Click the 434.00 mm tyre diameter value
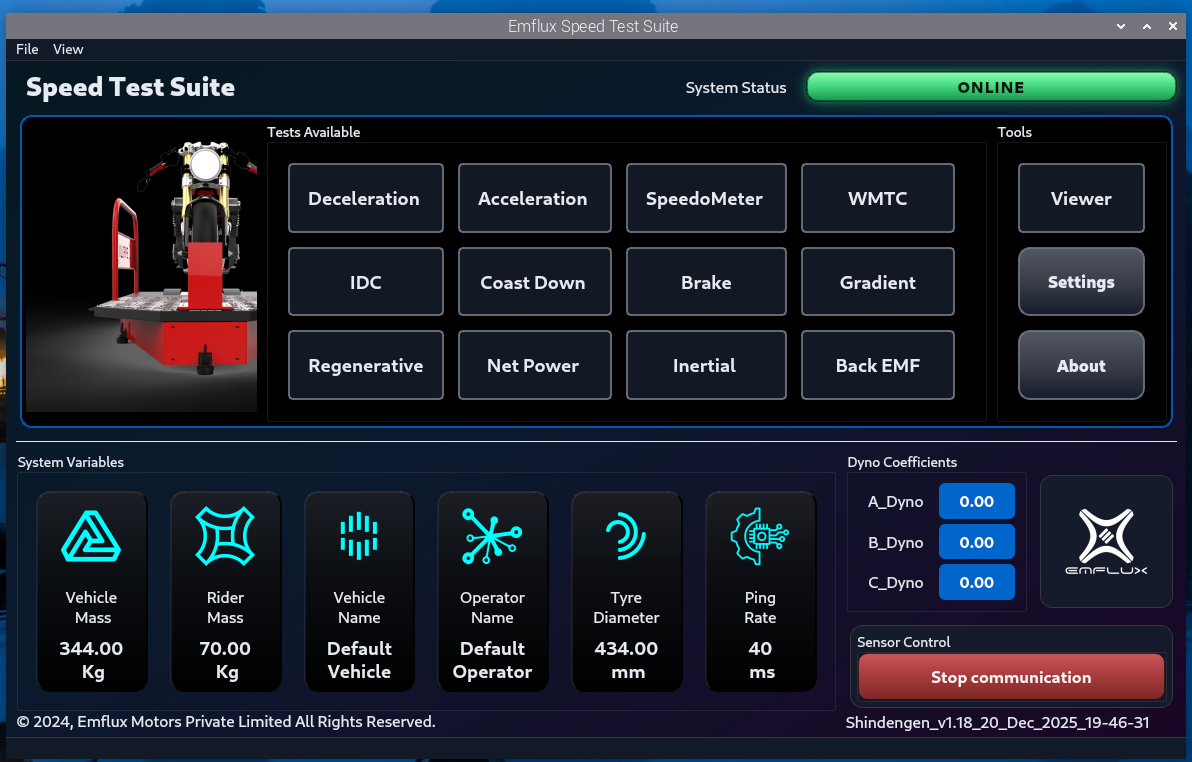Image resolution: width=1192 pixels, height=762 pixels. point(626,660)
